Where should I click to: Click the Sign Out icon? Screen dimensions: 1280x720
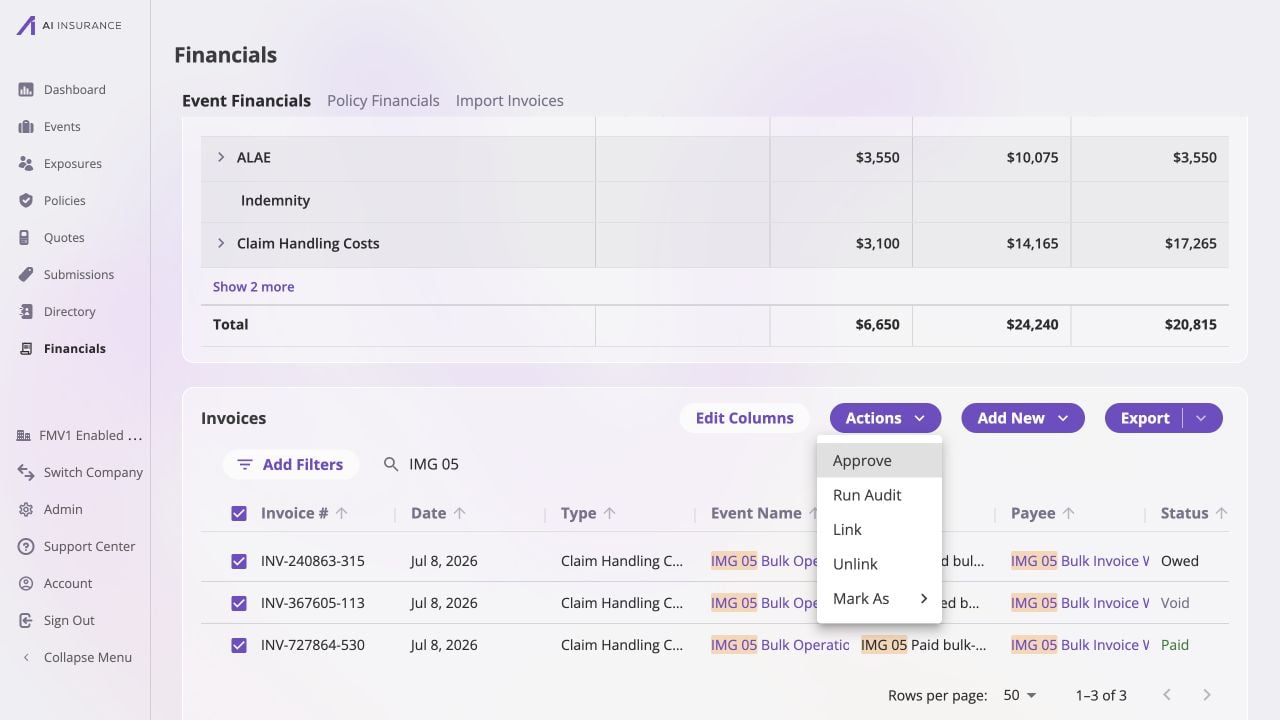click(26, 621)
